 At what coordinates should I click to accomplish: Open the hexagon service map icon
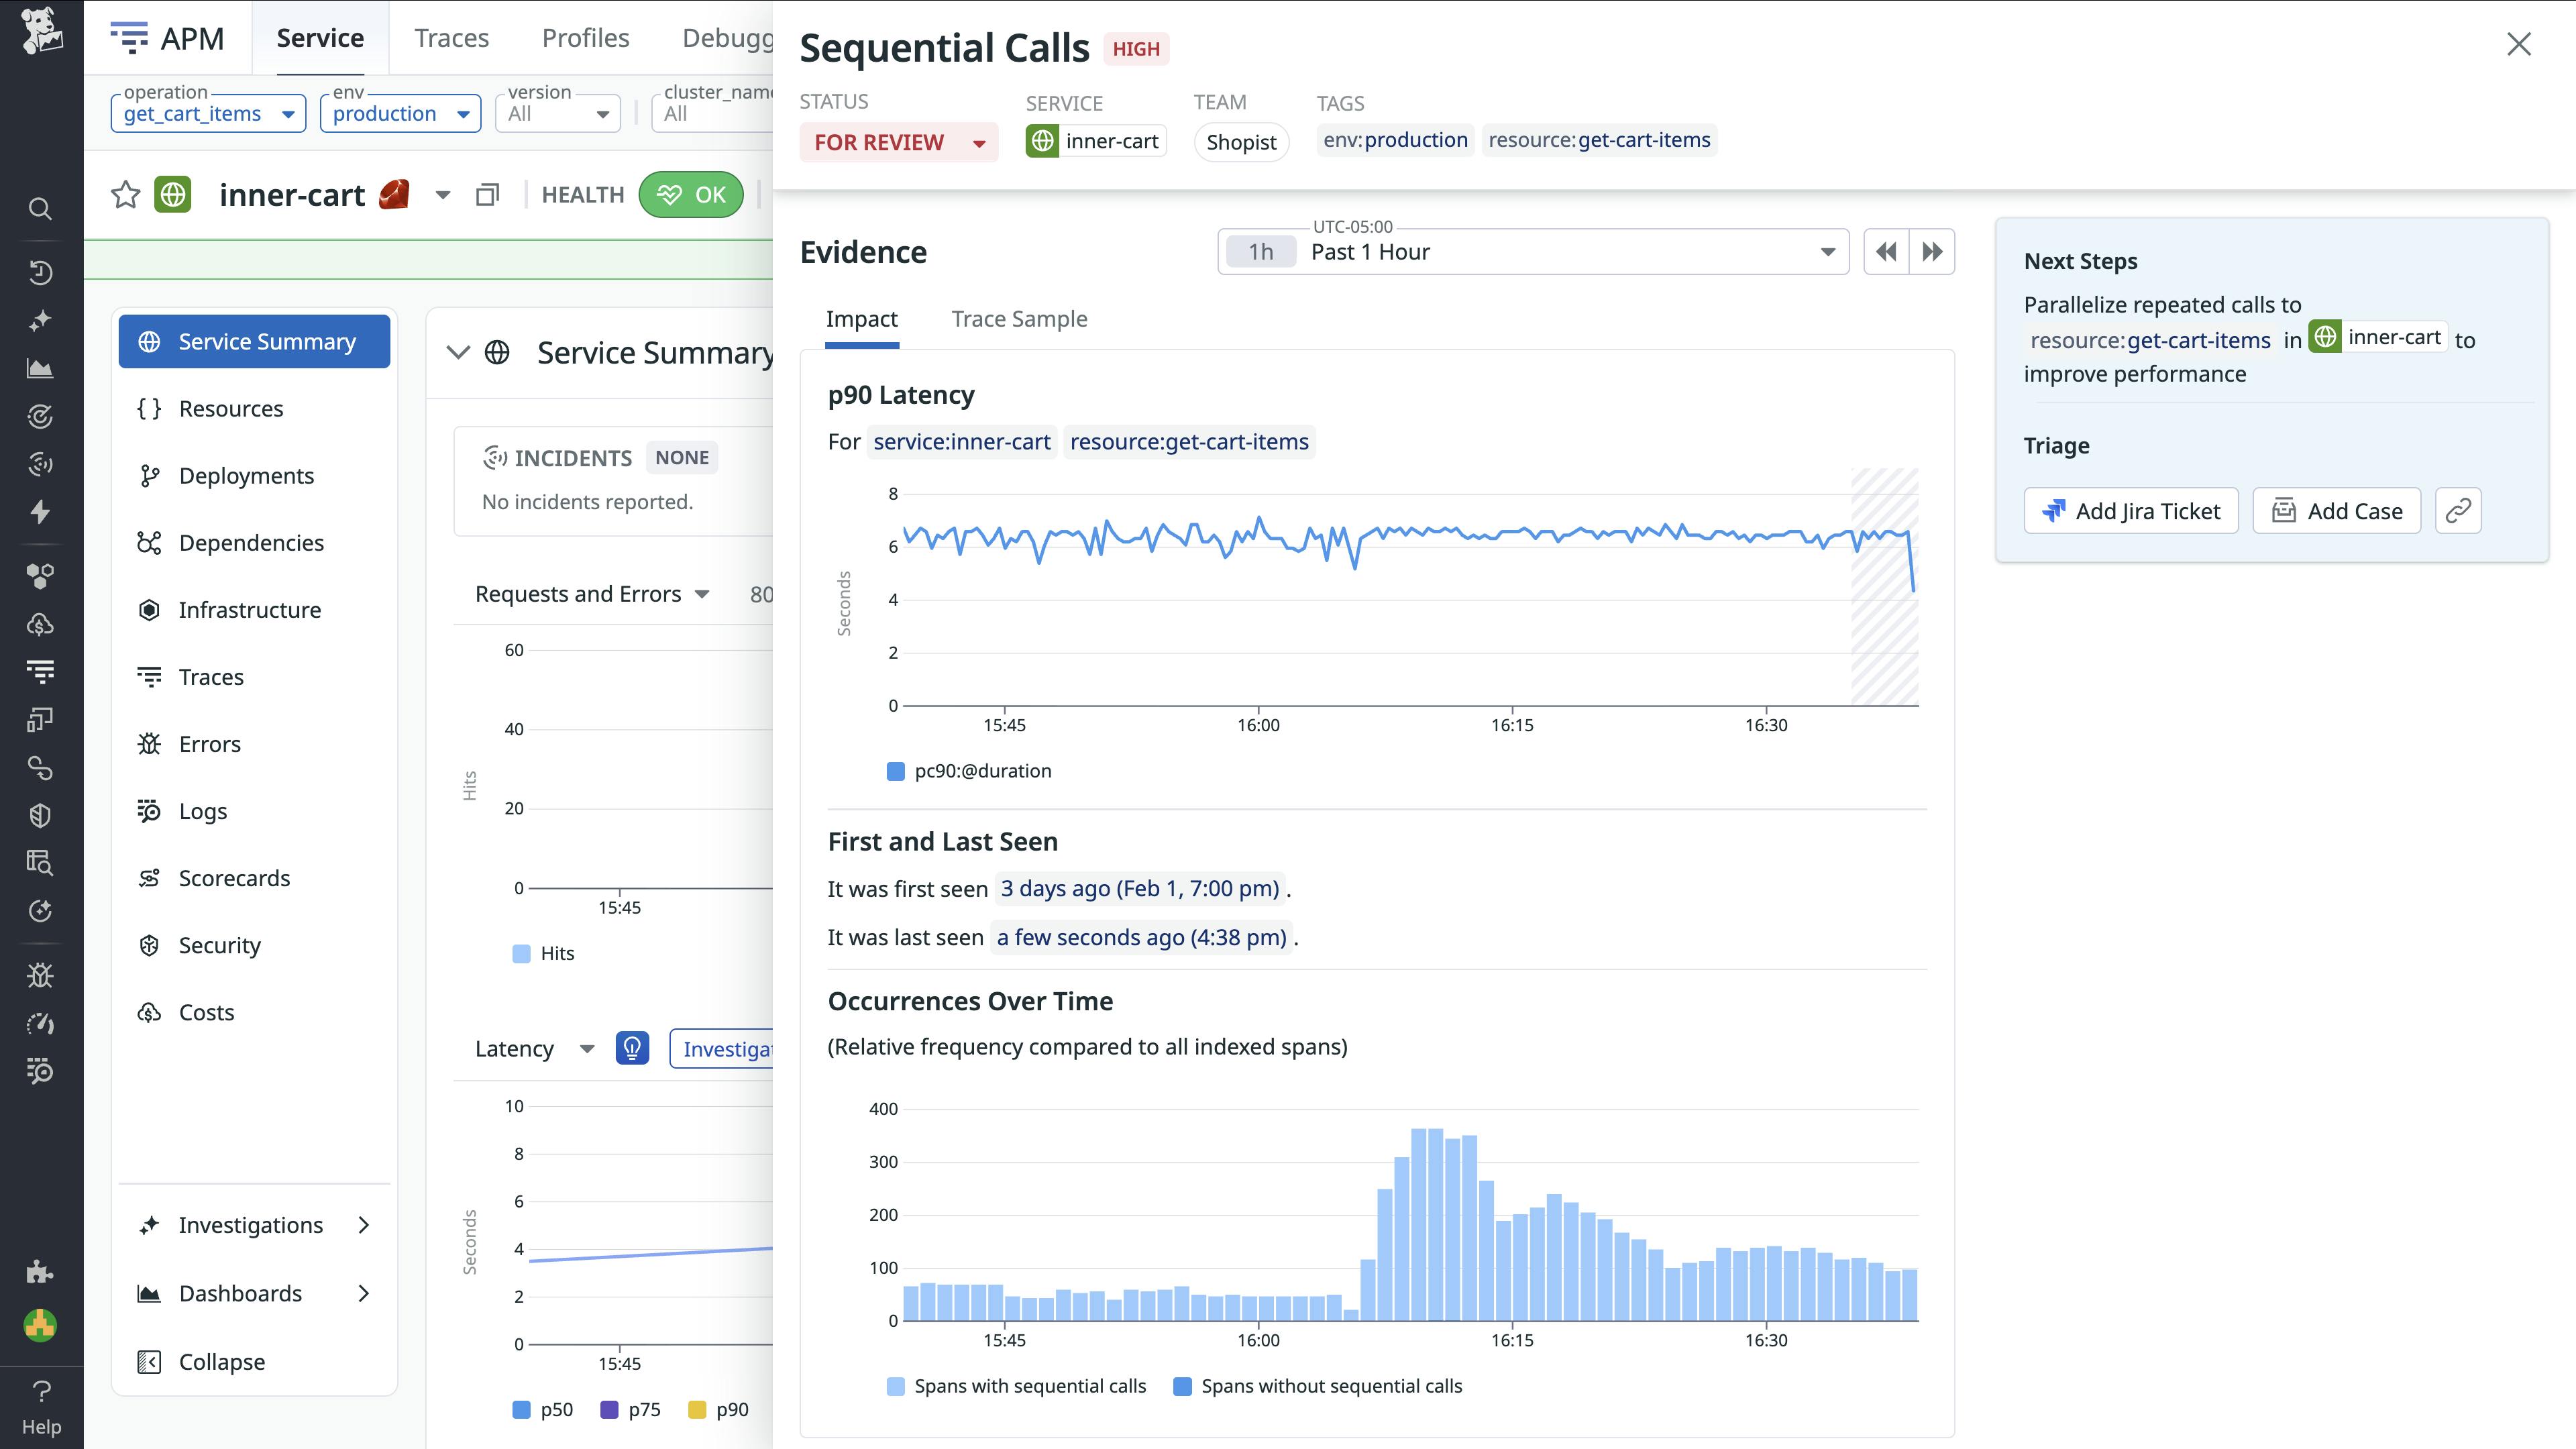[x=40, y=575]
